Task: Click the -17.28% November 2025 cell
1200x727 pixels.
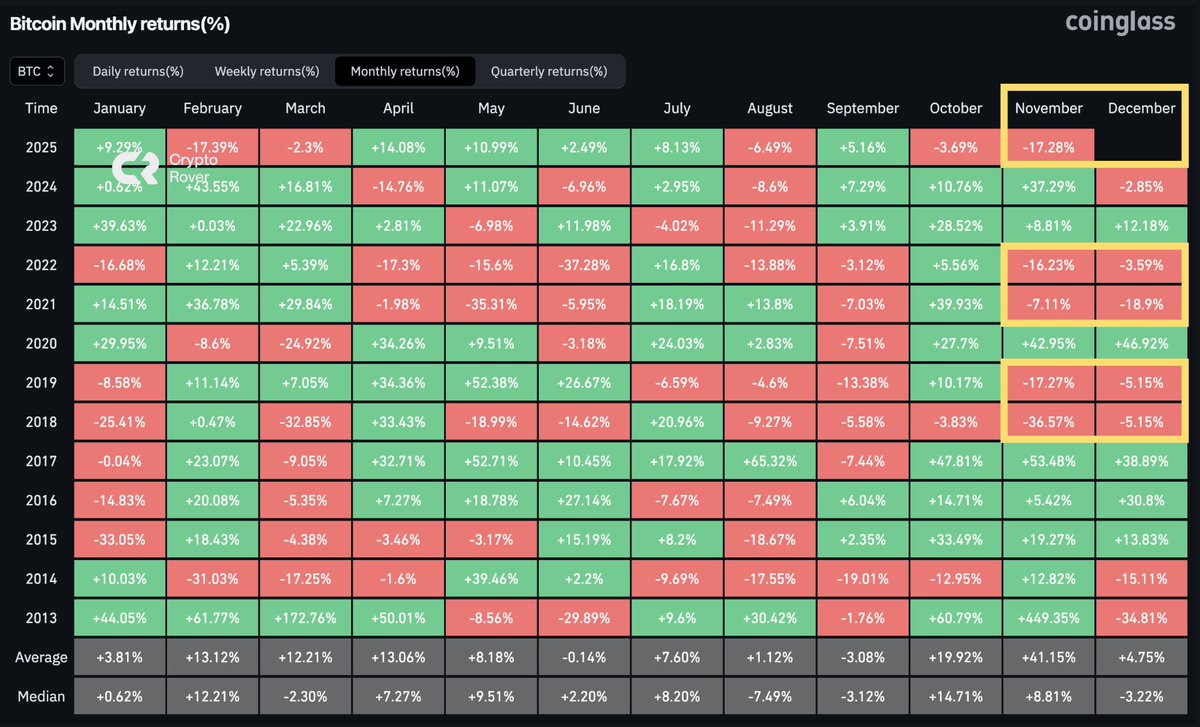Action: click(x=1048, y=147)
